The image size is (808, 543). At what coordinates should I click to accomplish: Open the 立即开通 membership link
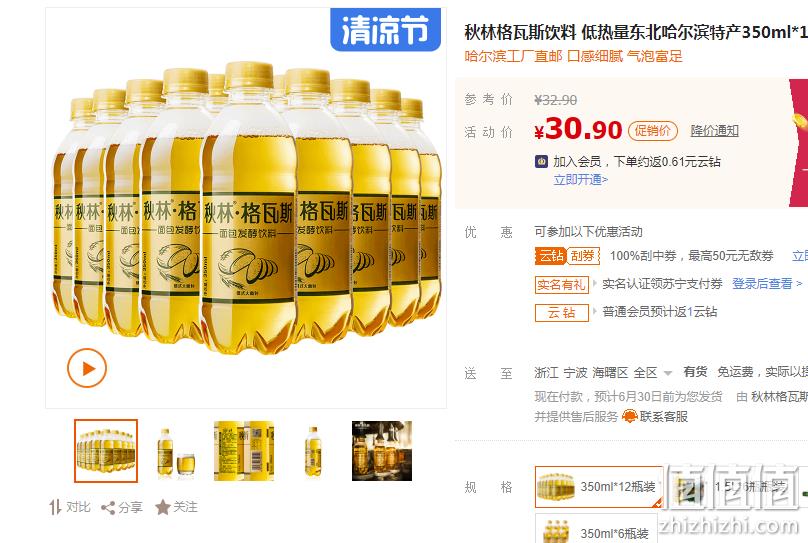coord(581,179)
